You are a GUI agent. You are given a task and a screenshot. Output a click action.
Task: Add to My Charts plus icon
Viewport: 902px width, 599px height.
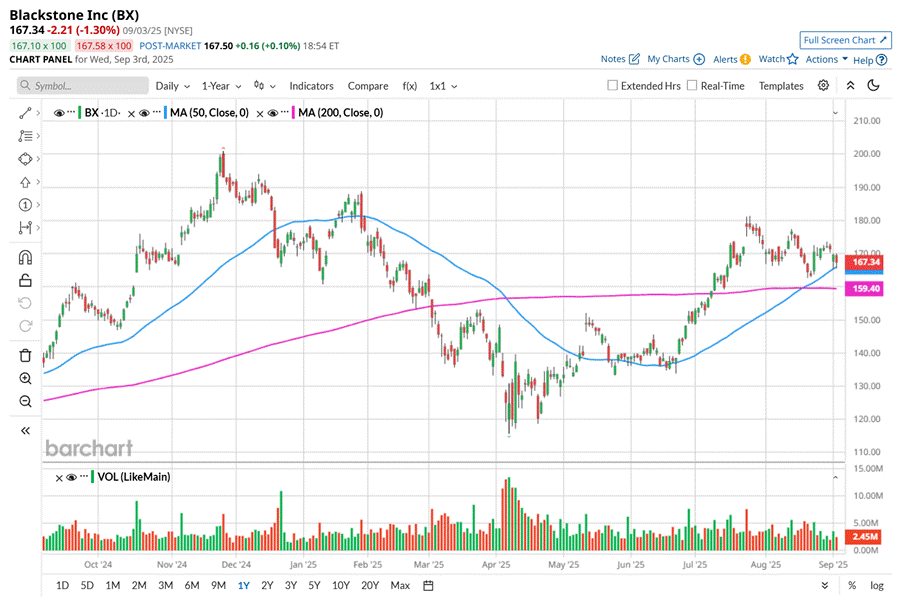click(699, 59)
